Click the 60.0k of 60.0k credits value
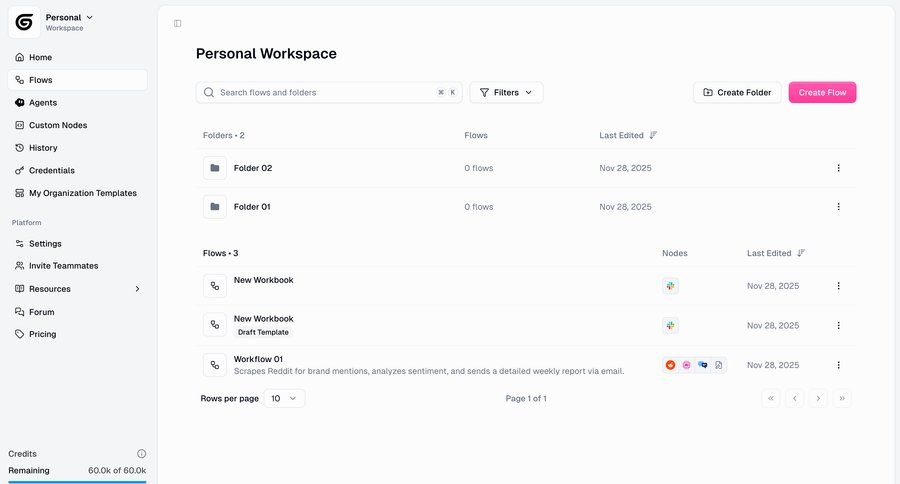The image size is (900, 484). click(117, 470)
